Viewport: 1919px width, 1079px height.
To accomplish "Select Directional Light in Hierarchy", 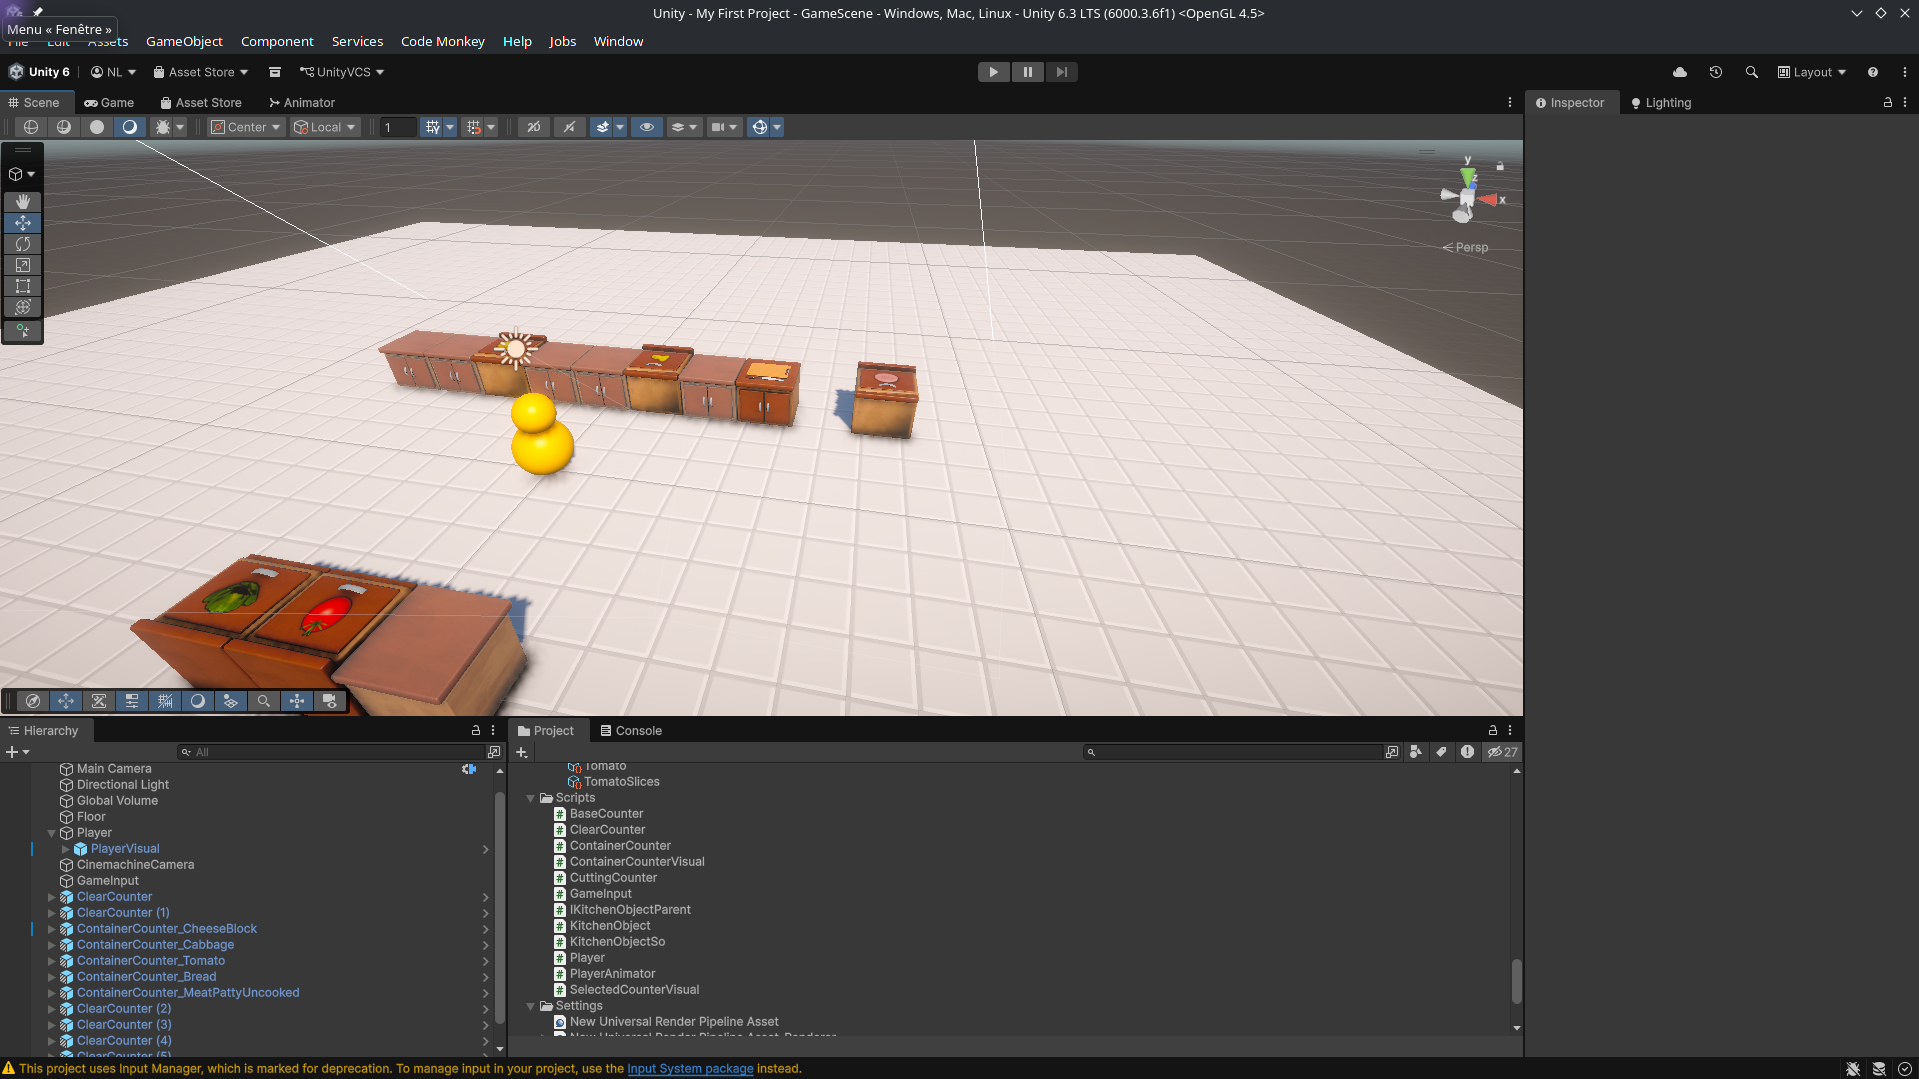I will pyautogui.click(x=123, y=785).
